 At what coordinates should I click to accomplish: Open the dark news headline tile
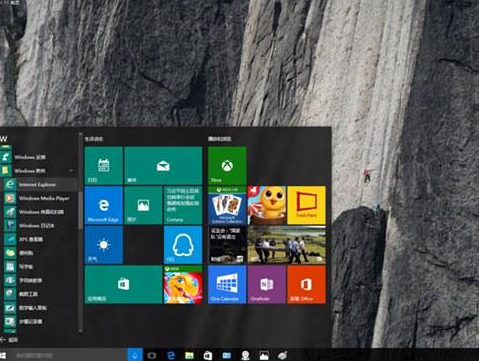tap(227, 245)
